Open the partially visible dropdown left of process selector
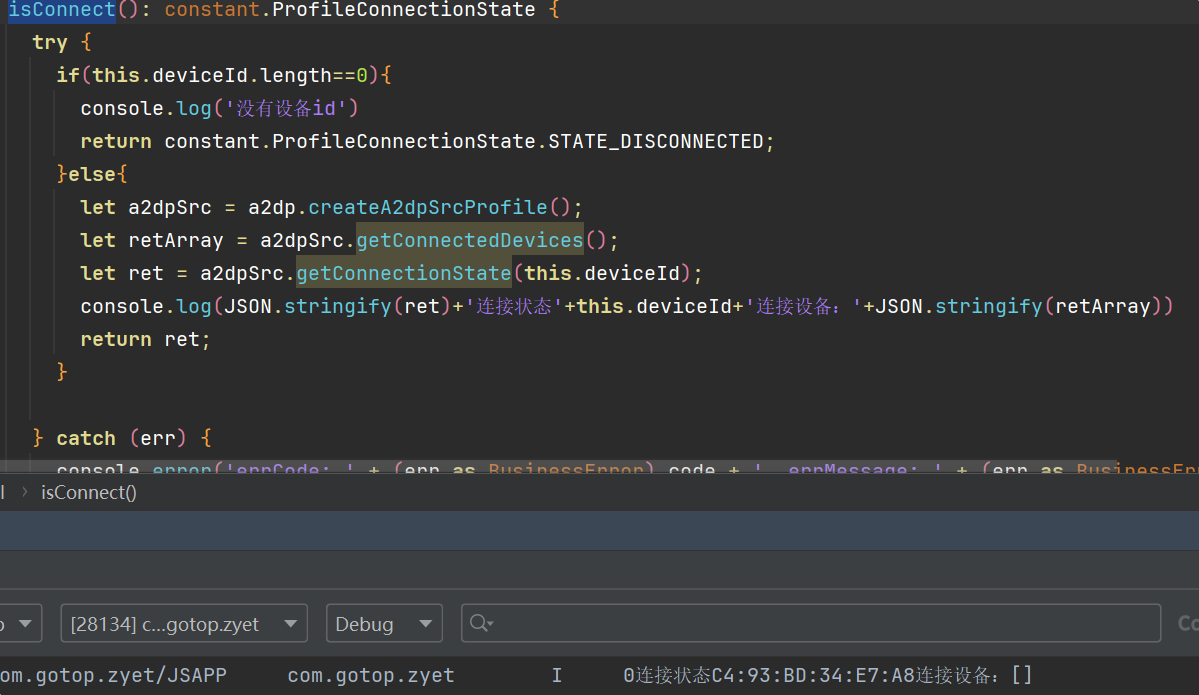The height and width of the screenshot is (695, 1199). [20, 624]
